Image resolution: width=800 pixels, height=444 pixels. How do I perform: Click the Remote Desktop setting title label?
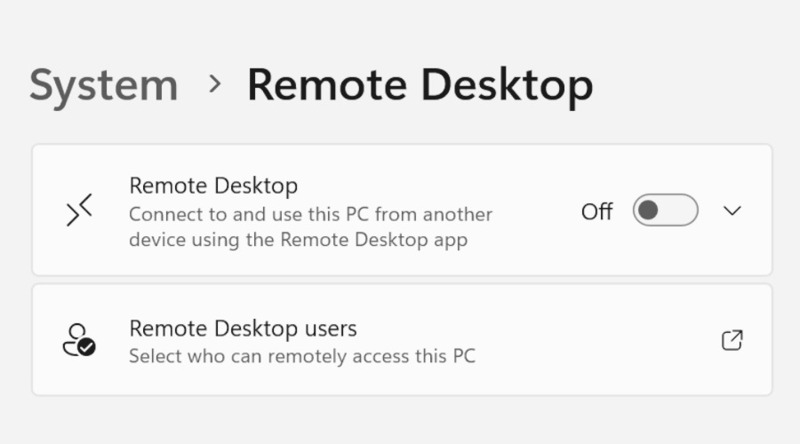point(214,186)
